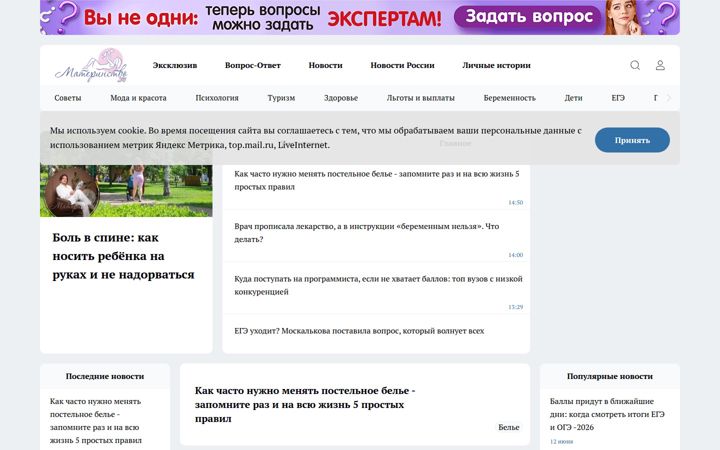Open the site search icon
The width and height of the screenshot is (720, 450).
(635, 65)
